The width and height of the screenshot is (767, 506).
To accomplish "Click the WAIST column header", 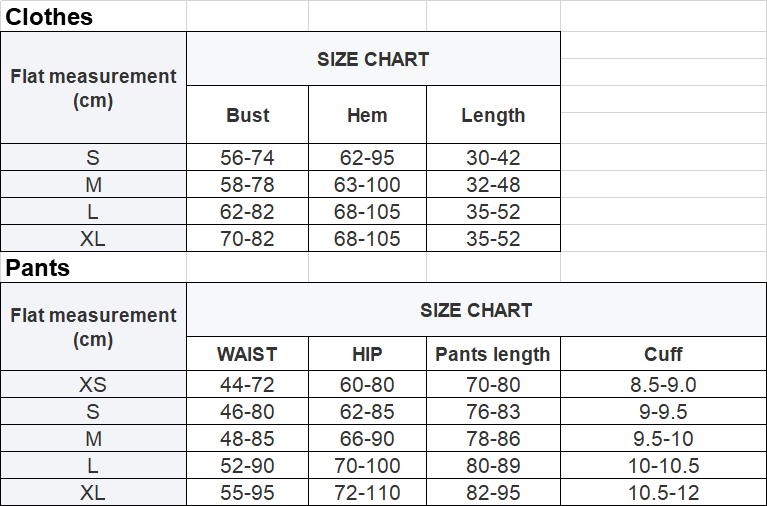I will point(248,354).
